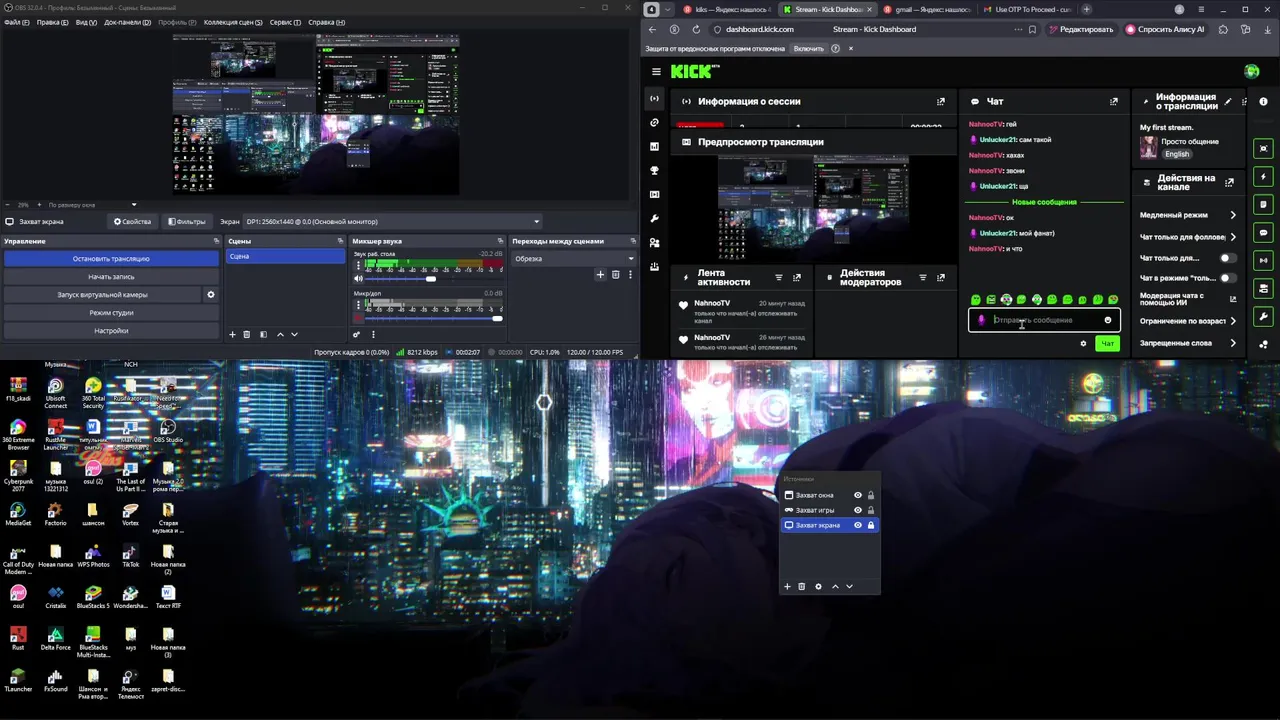Toggle visibility of Захват экрана source

tap(857, 525)
